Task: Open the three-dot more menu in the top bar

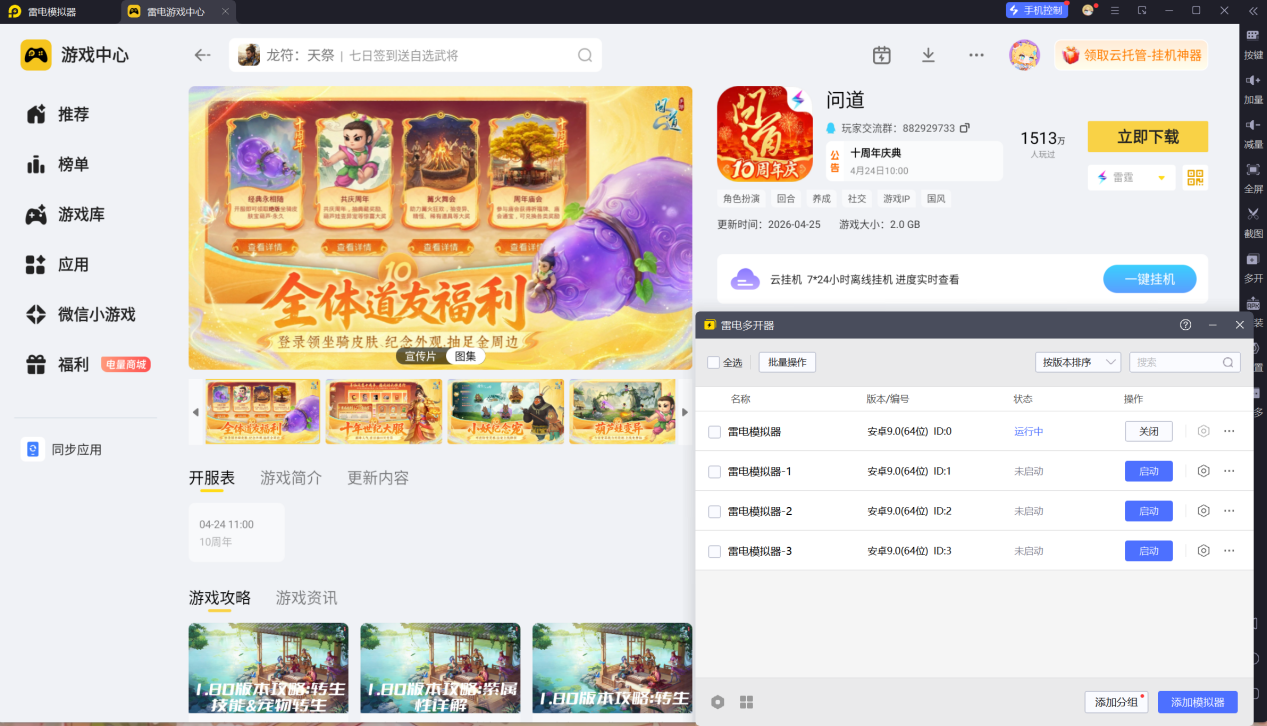Action: pyautogui.click(x=976, y=55)
